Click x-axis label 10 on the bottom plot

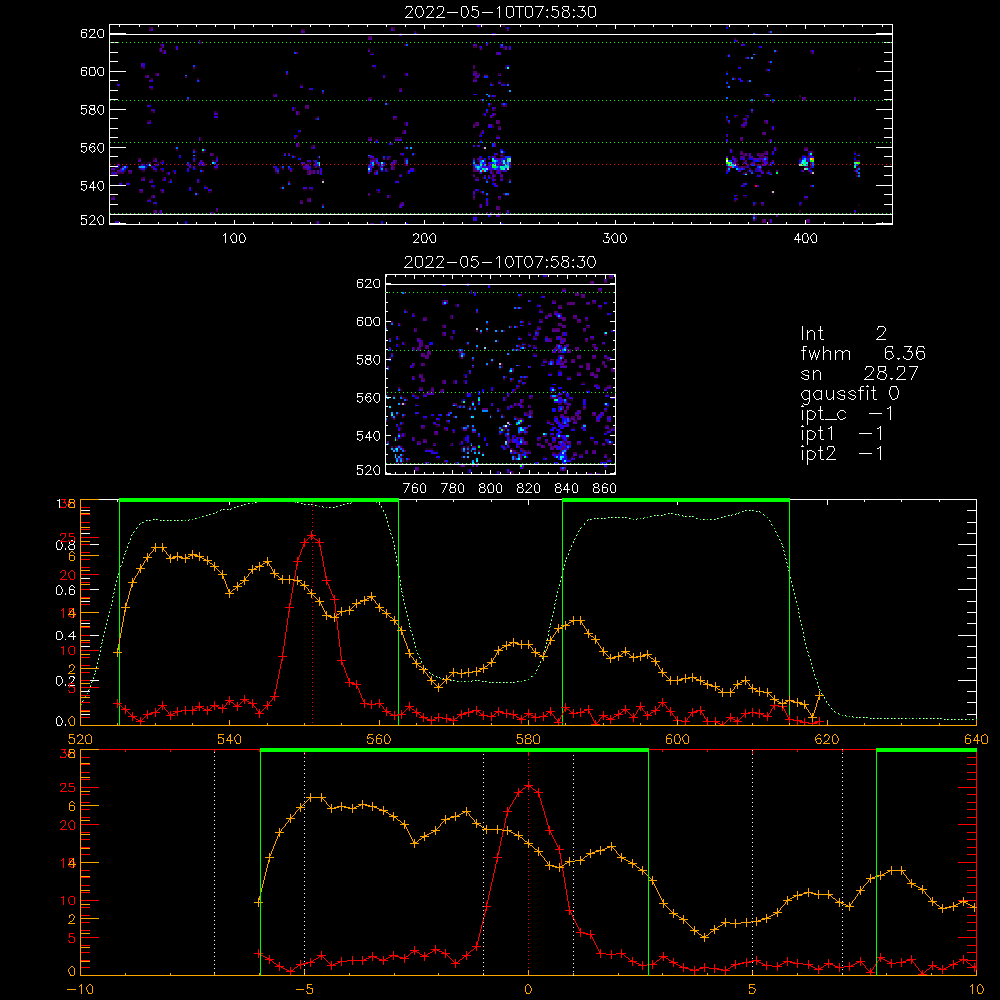click(976, 990)
